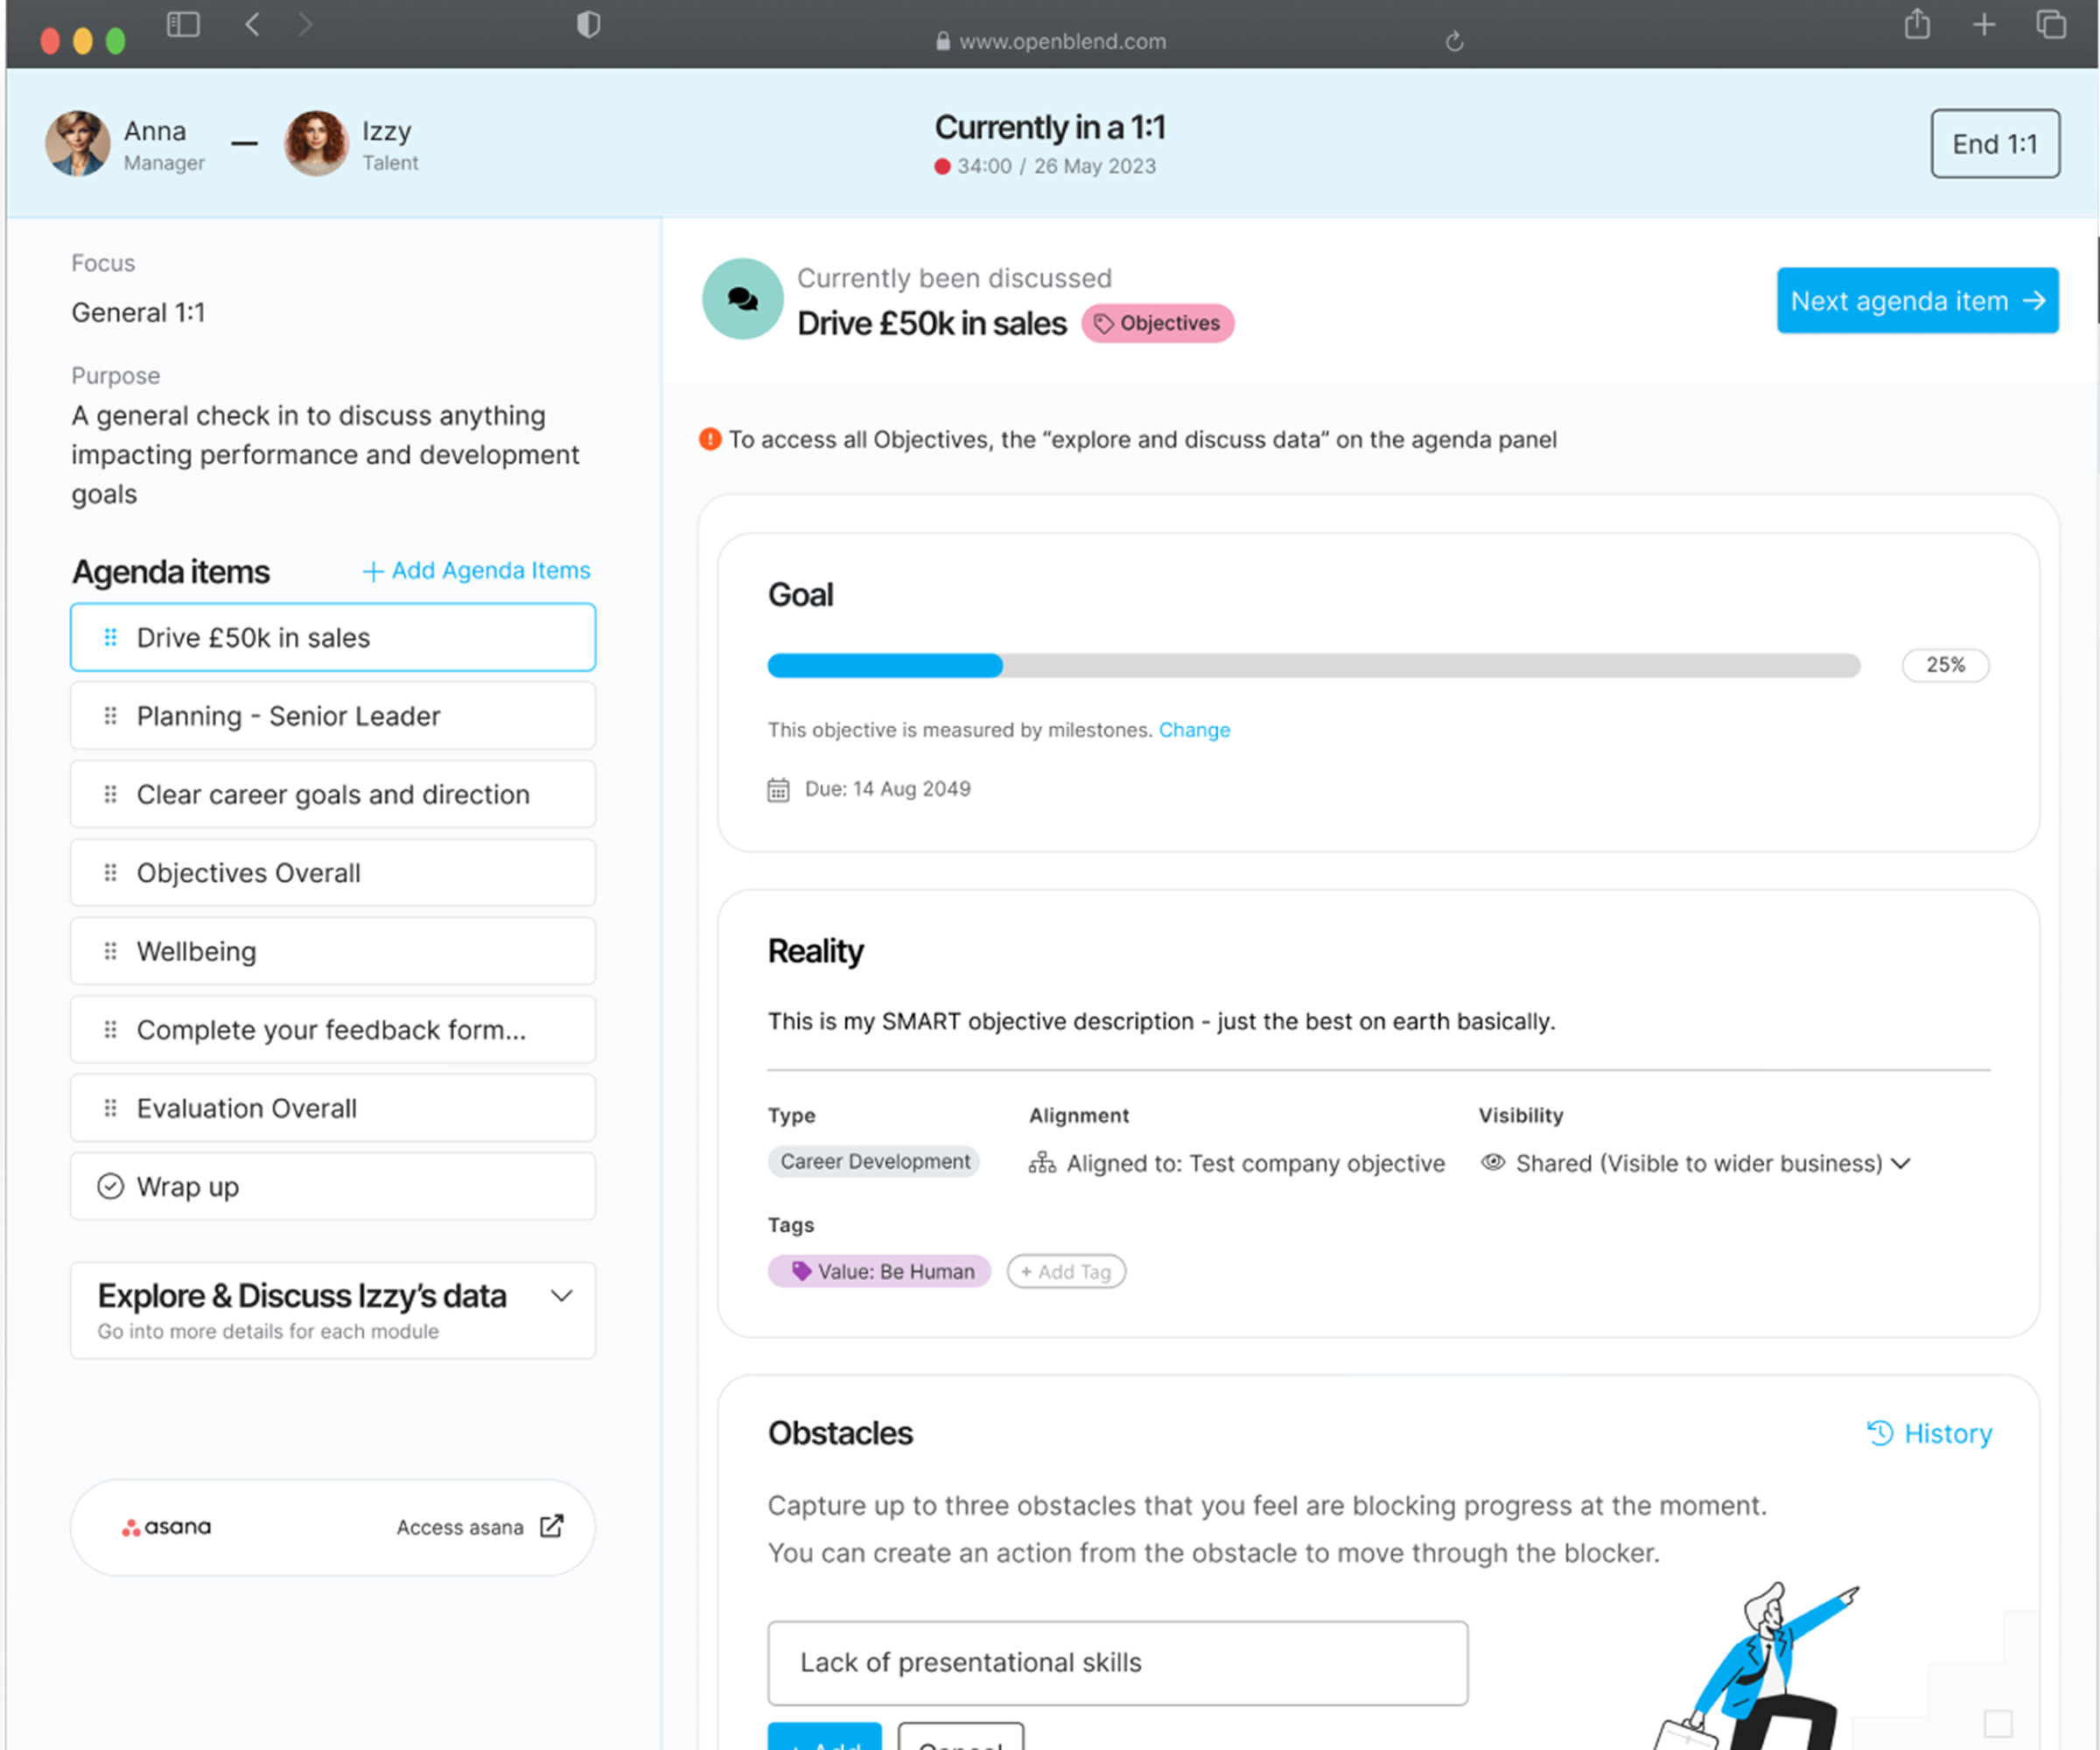Click the hierarchy icon beside Test company objective
This screenshot has width=2100, height=1750.
(1042, 1163)
